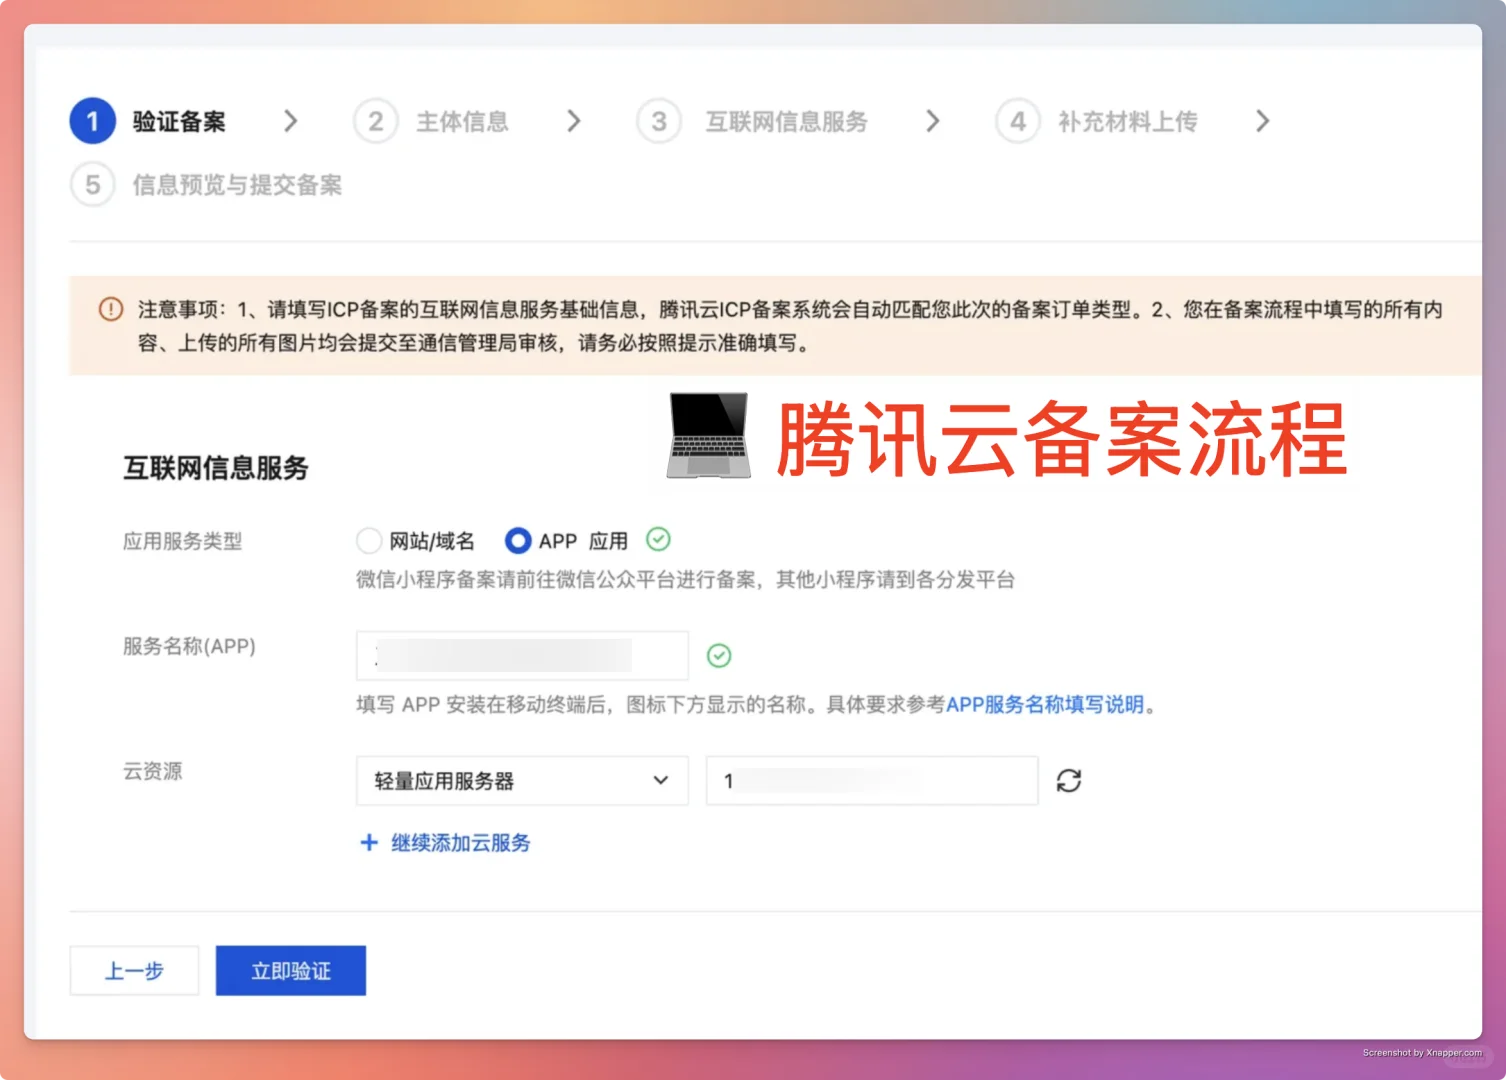Click the laptop emoji beside 腾讯云备案流程
The image size is (1506, 1080).
pyautogui.click(x=707, y=435)
